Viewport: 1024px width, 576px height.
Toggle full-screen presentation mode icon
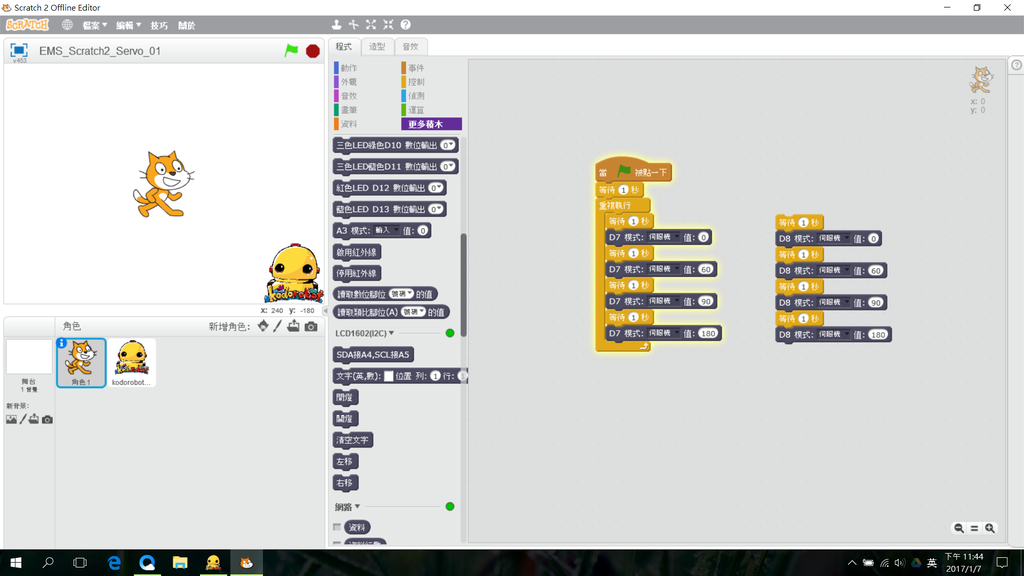[18, 50]
